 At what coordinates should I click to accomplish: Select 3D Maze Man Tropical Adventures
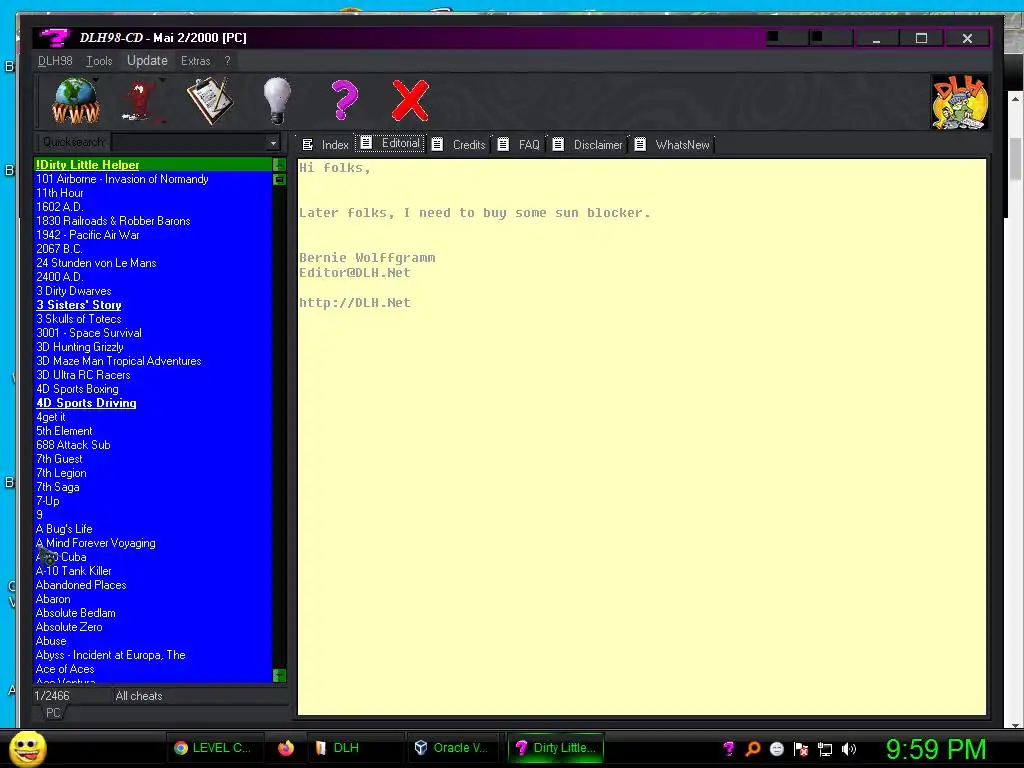[152, 361]
